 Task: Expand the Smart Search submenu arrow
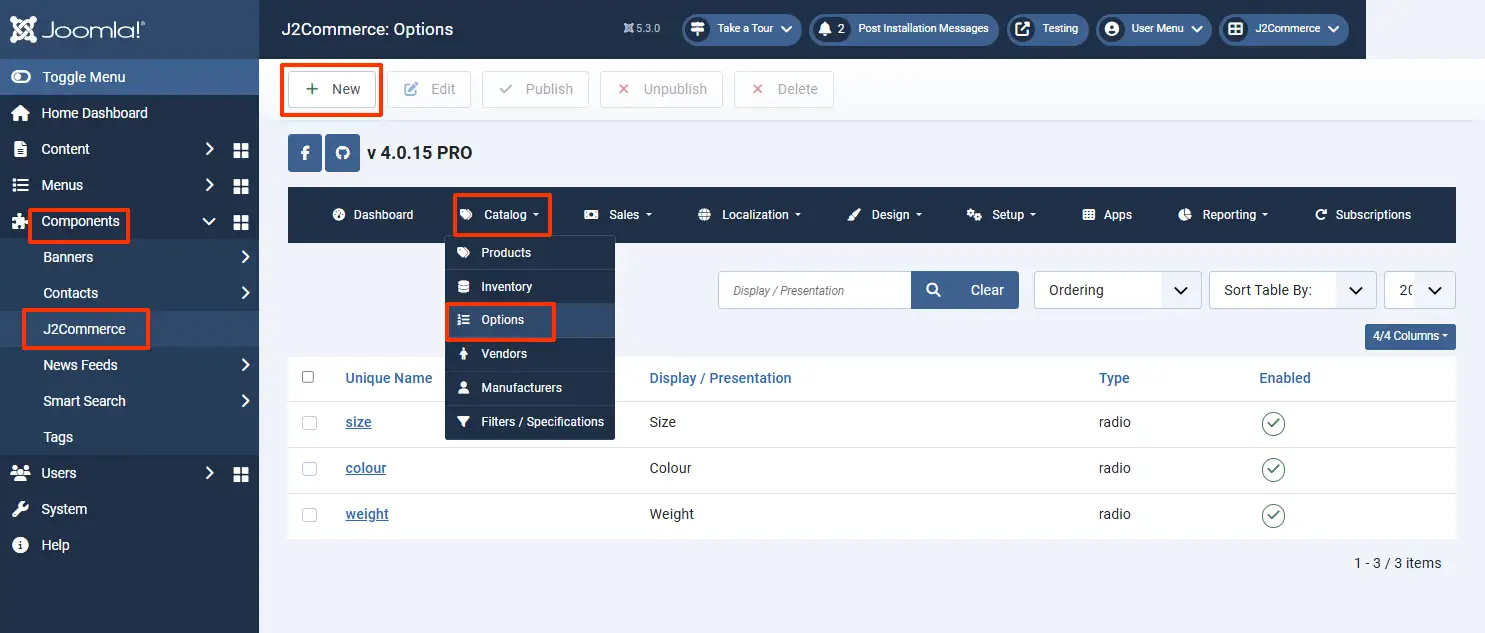245,401
